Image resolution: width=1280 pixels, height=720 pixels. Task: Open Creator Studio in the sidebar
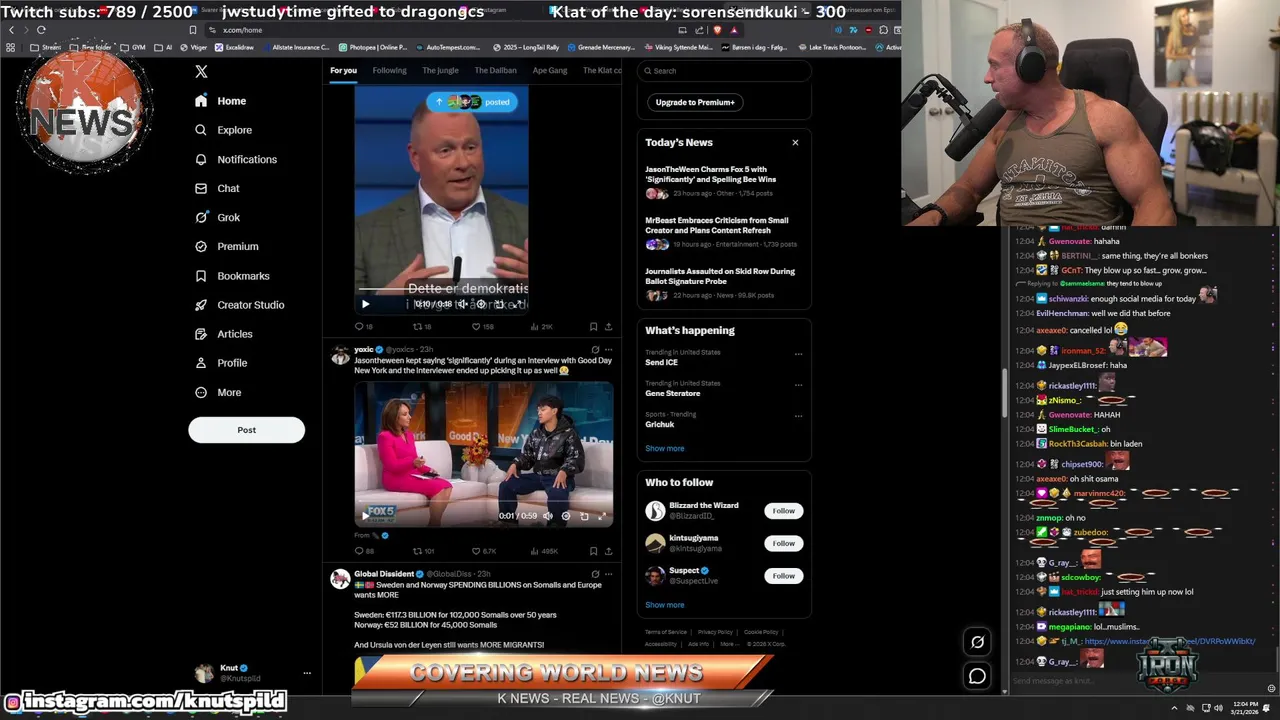[239, 305]
